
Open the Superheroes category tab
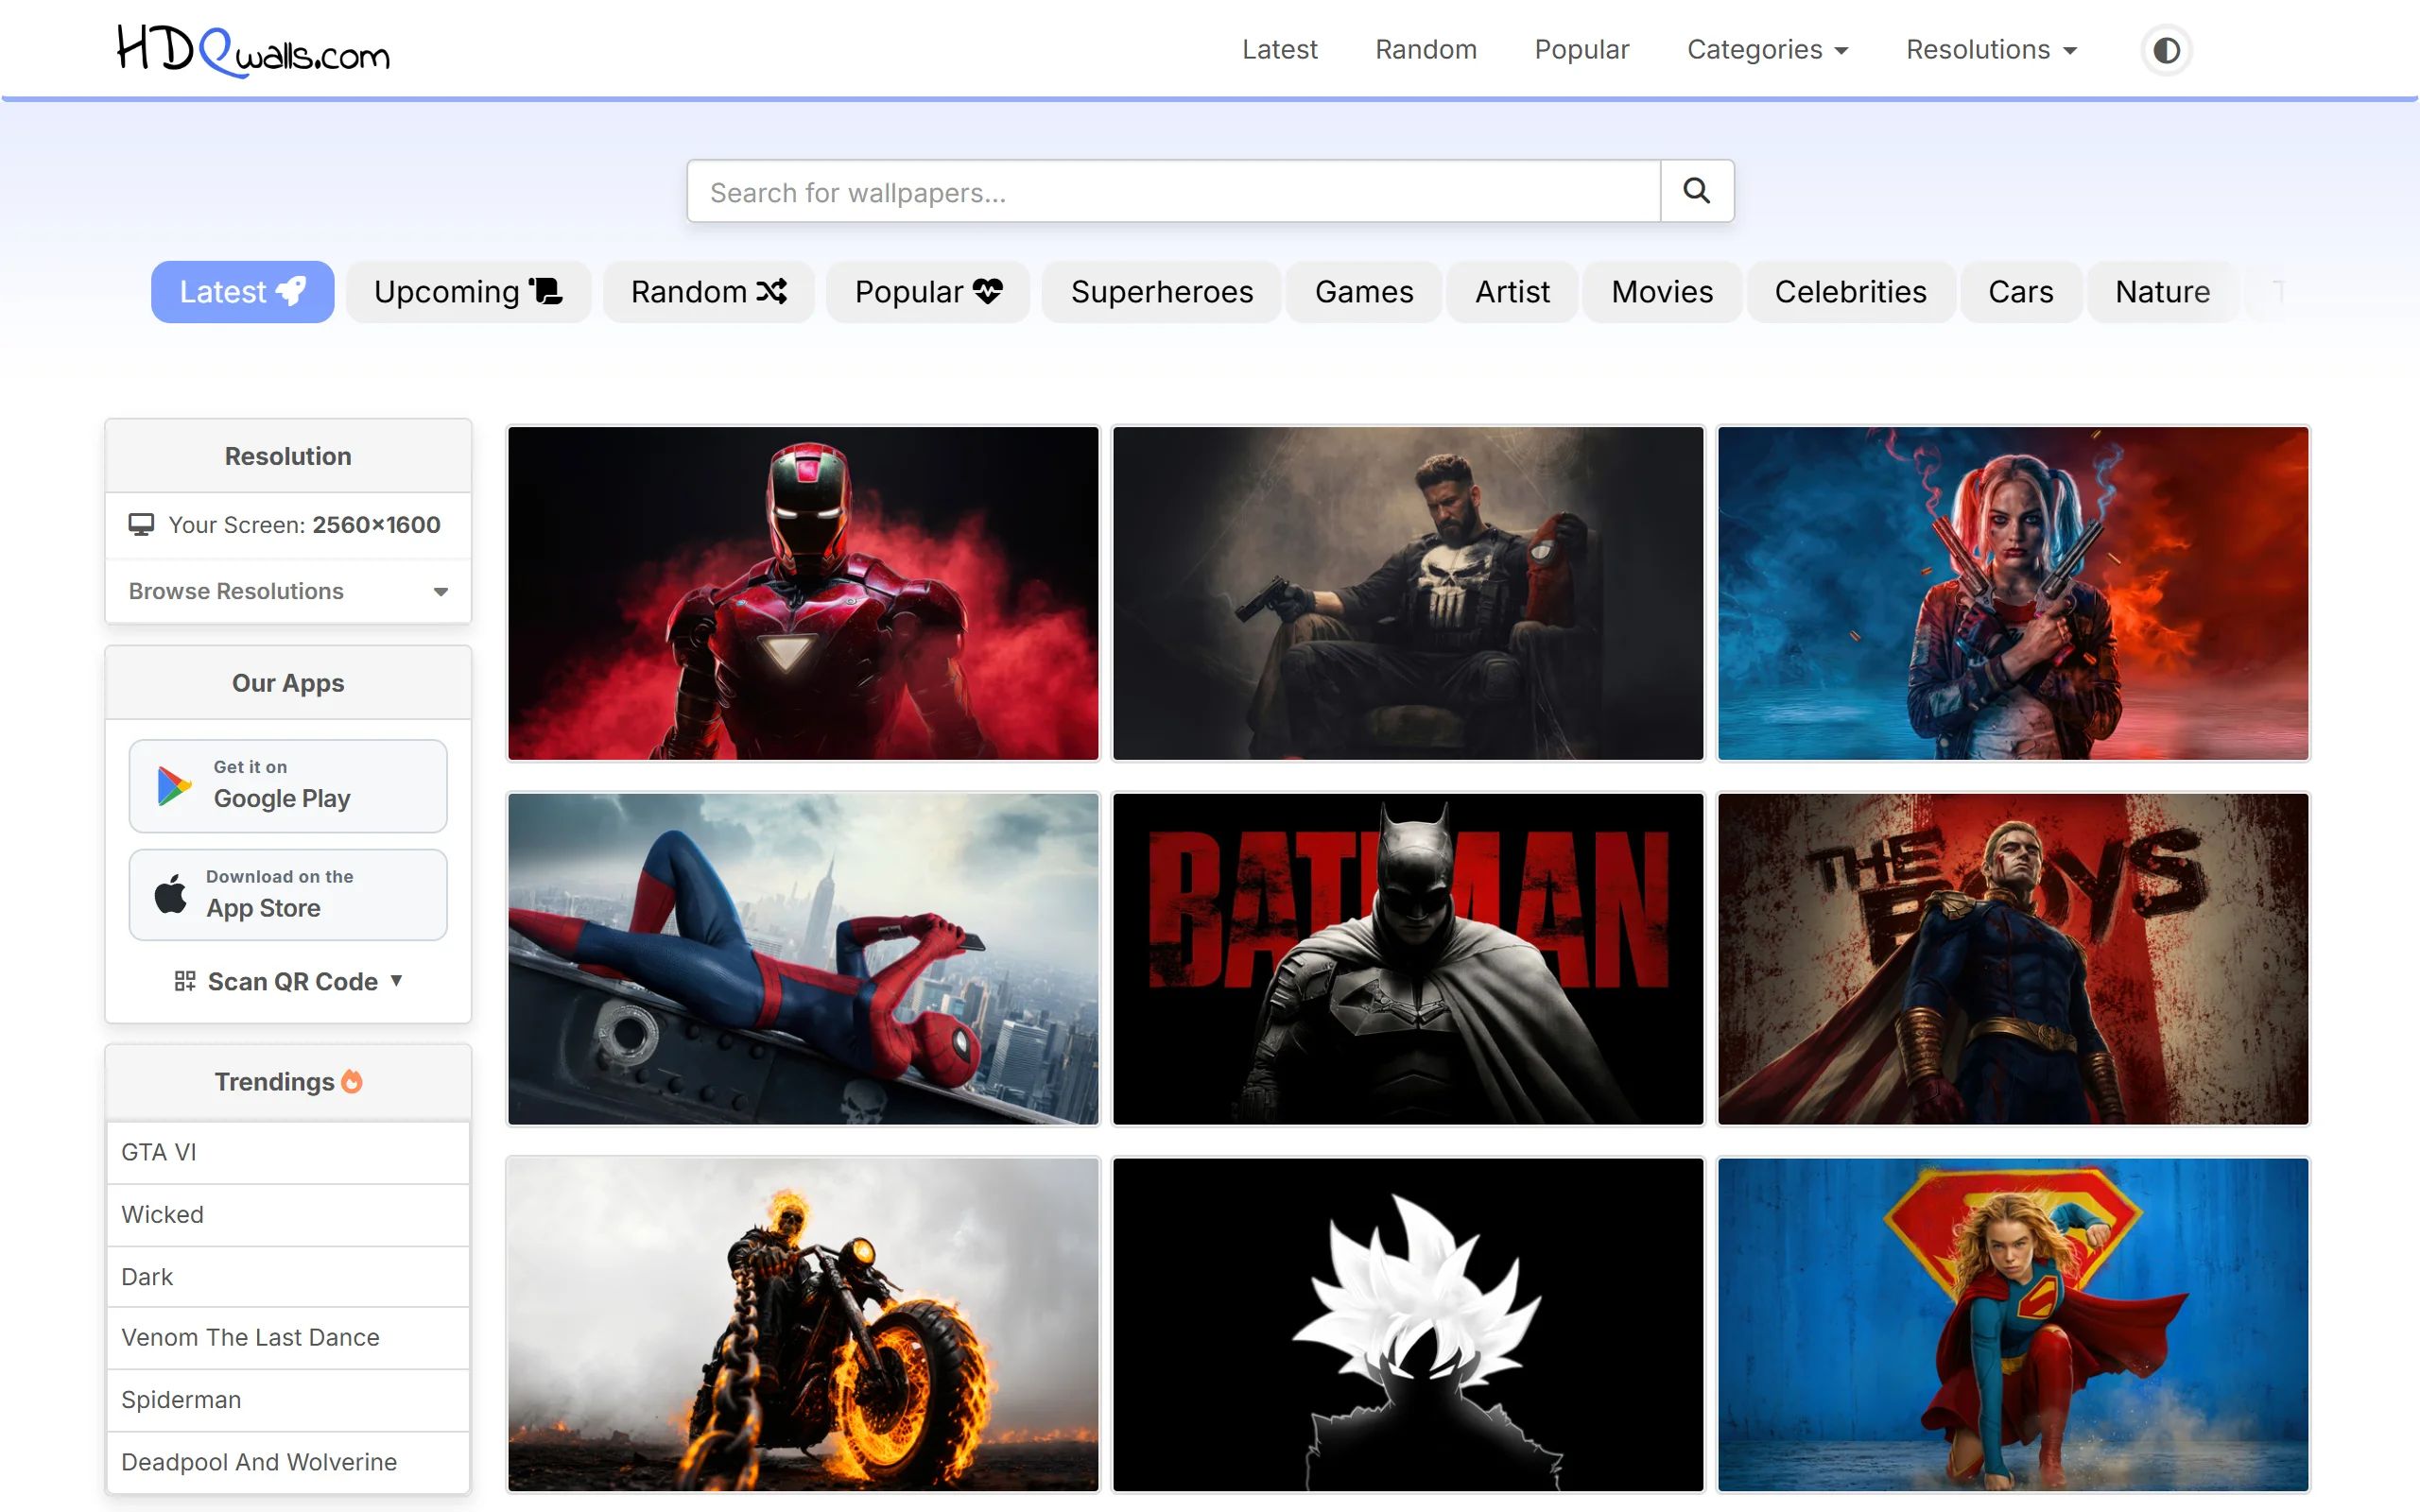click(1161, 292)
